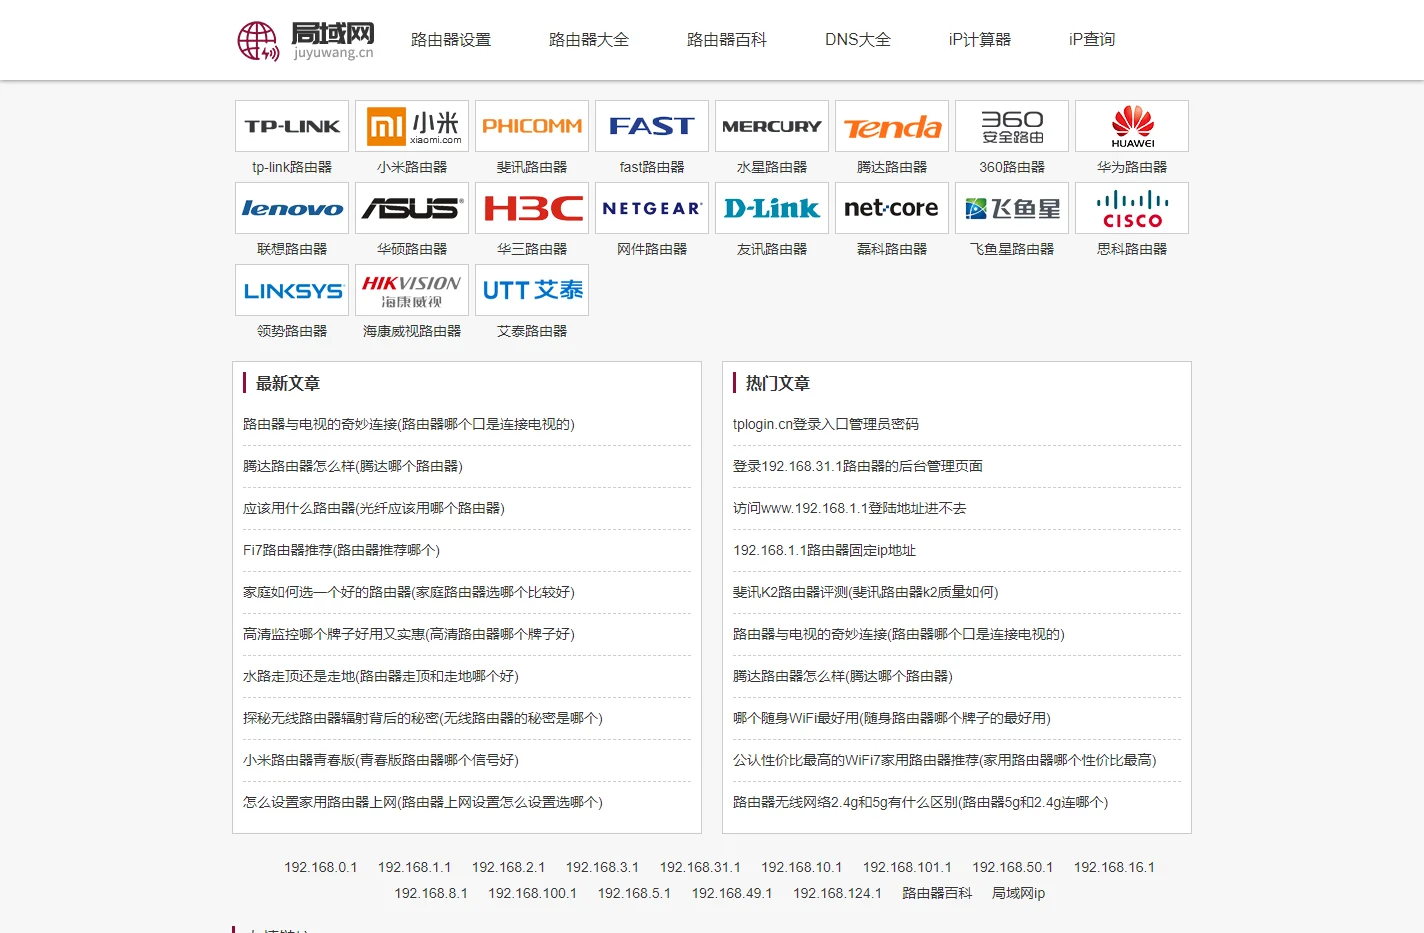
Task: Select the HUAWEI brand logo
Action: pos(1132,126)
